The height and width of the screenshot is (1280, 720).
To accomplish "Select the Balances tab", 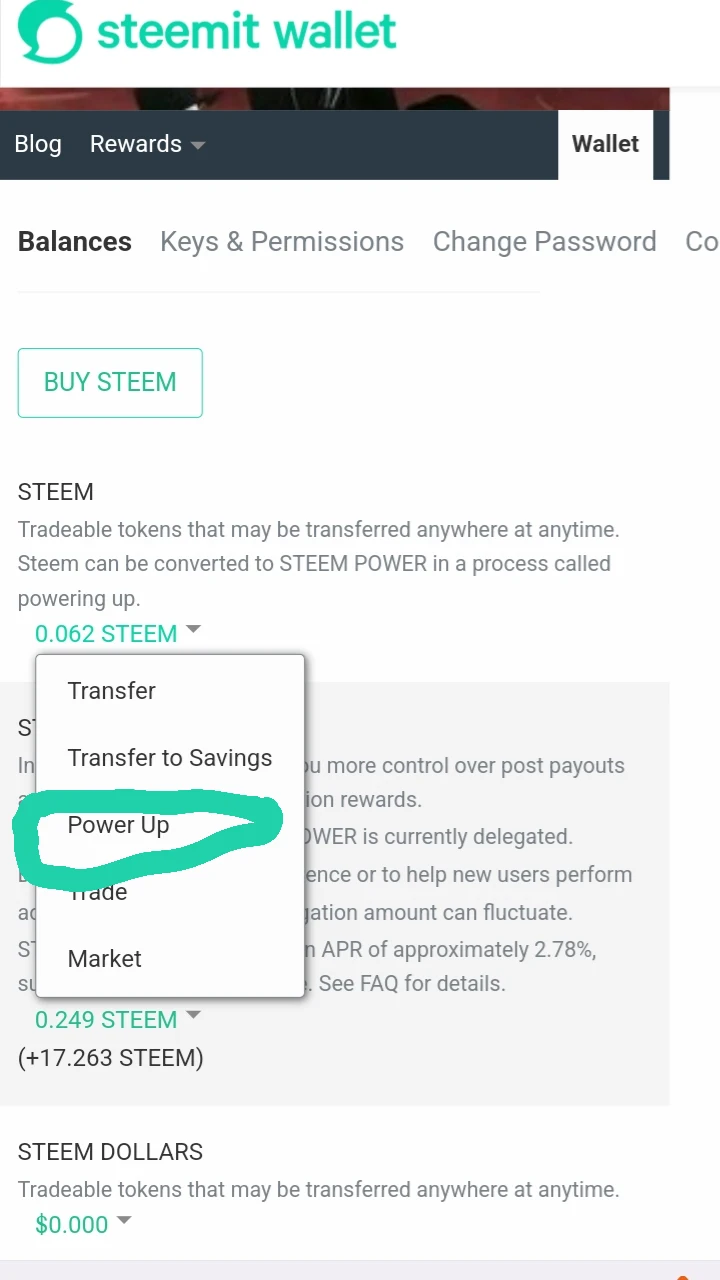I will pos(75,242).
